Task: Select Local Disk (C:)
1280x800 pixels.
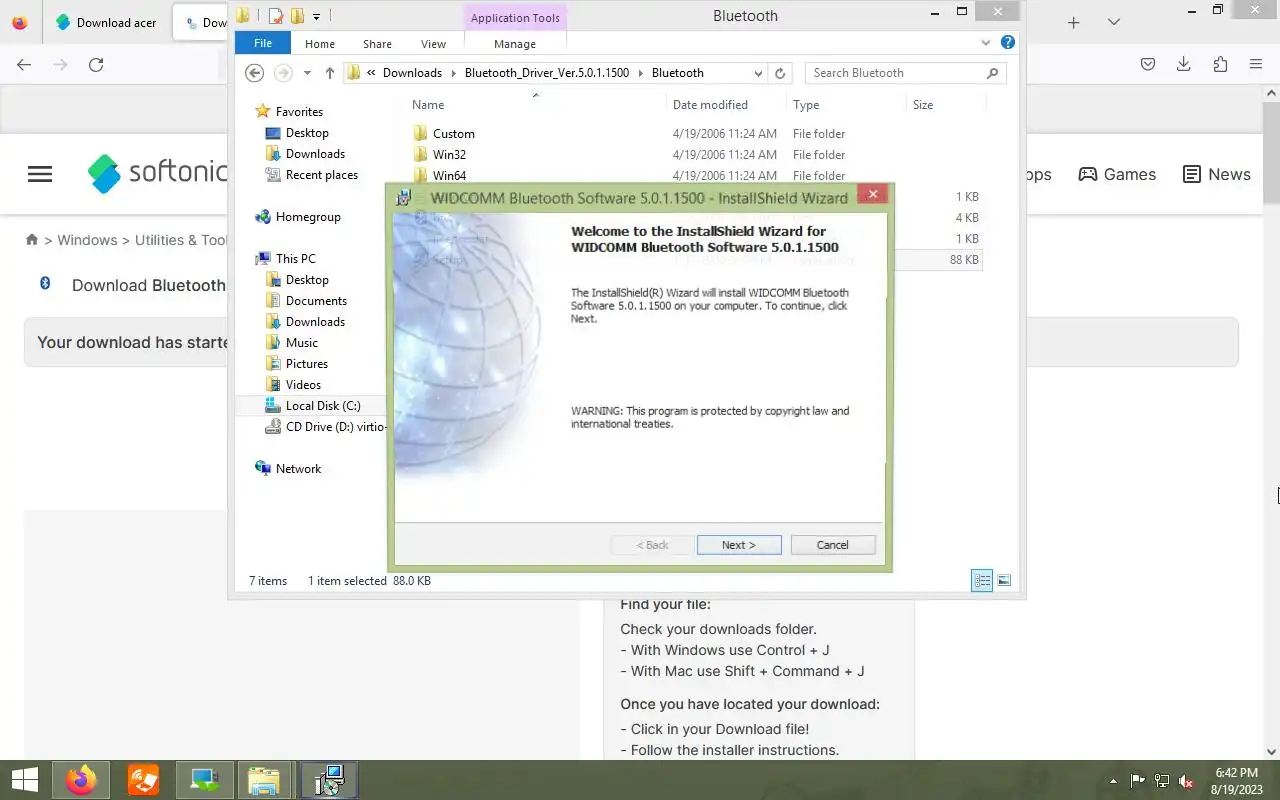Action: point(322,406)
